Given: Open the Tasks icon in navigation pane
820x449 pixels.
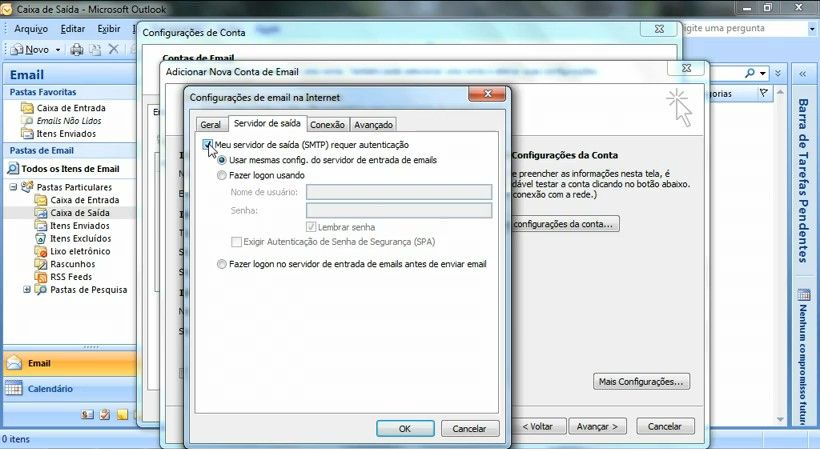Looking at the screenshot, I should coord(104,414).
